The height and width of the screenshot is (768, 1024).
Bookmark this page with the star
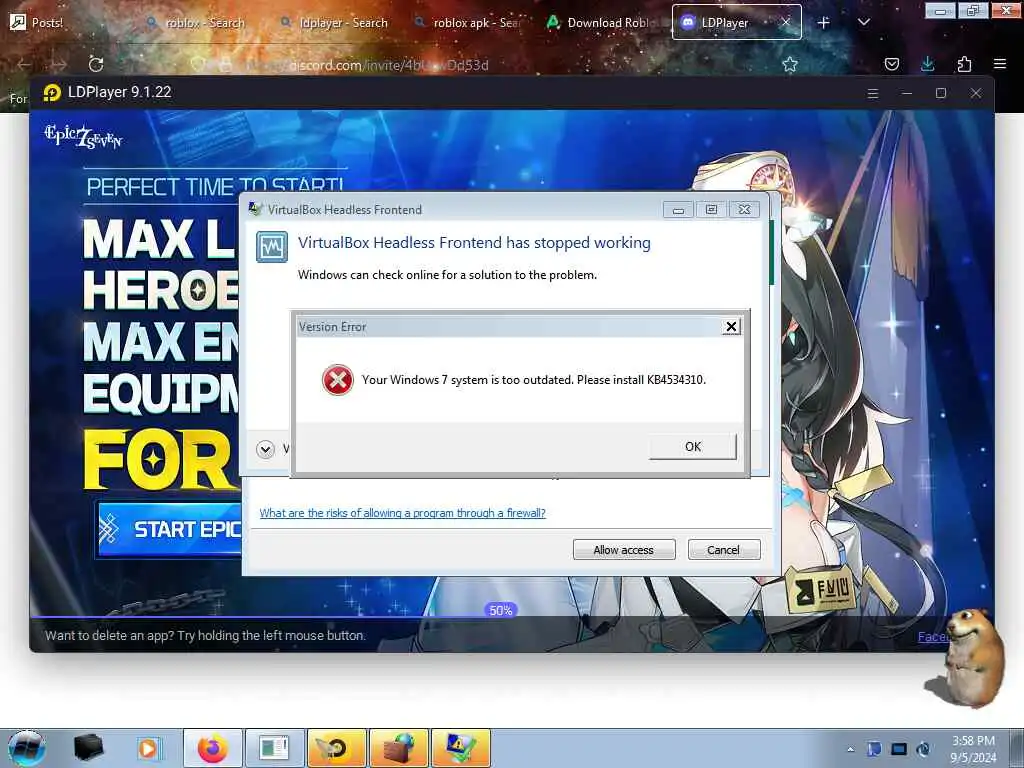(790, 64)
